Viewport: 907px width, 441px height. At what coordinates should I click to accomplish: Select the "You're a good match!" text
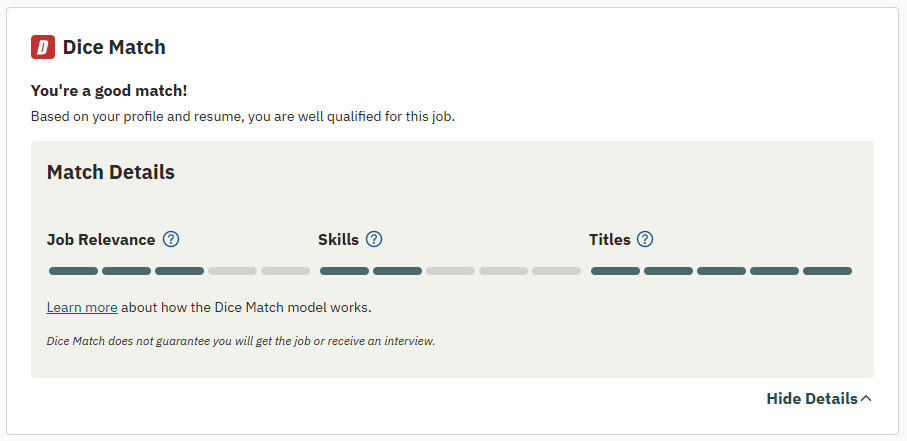tap(109, 91)
